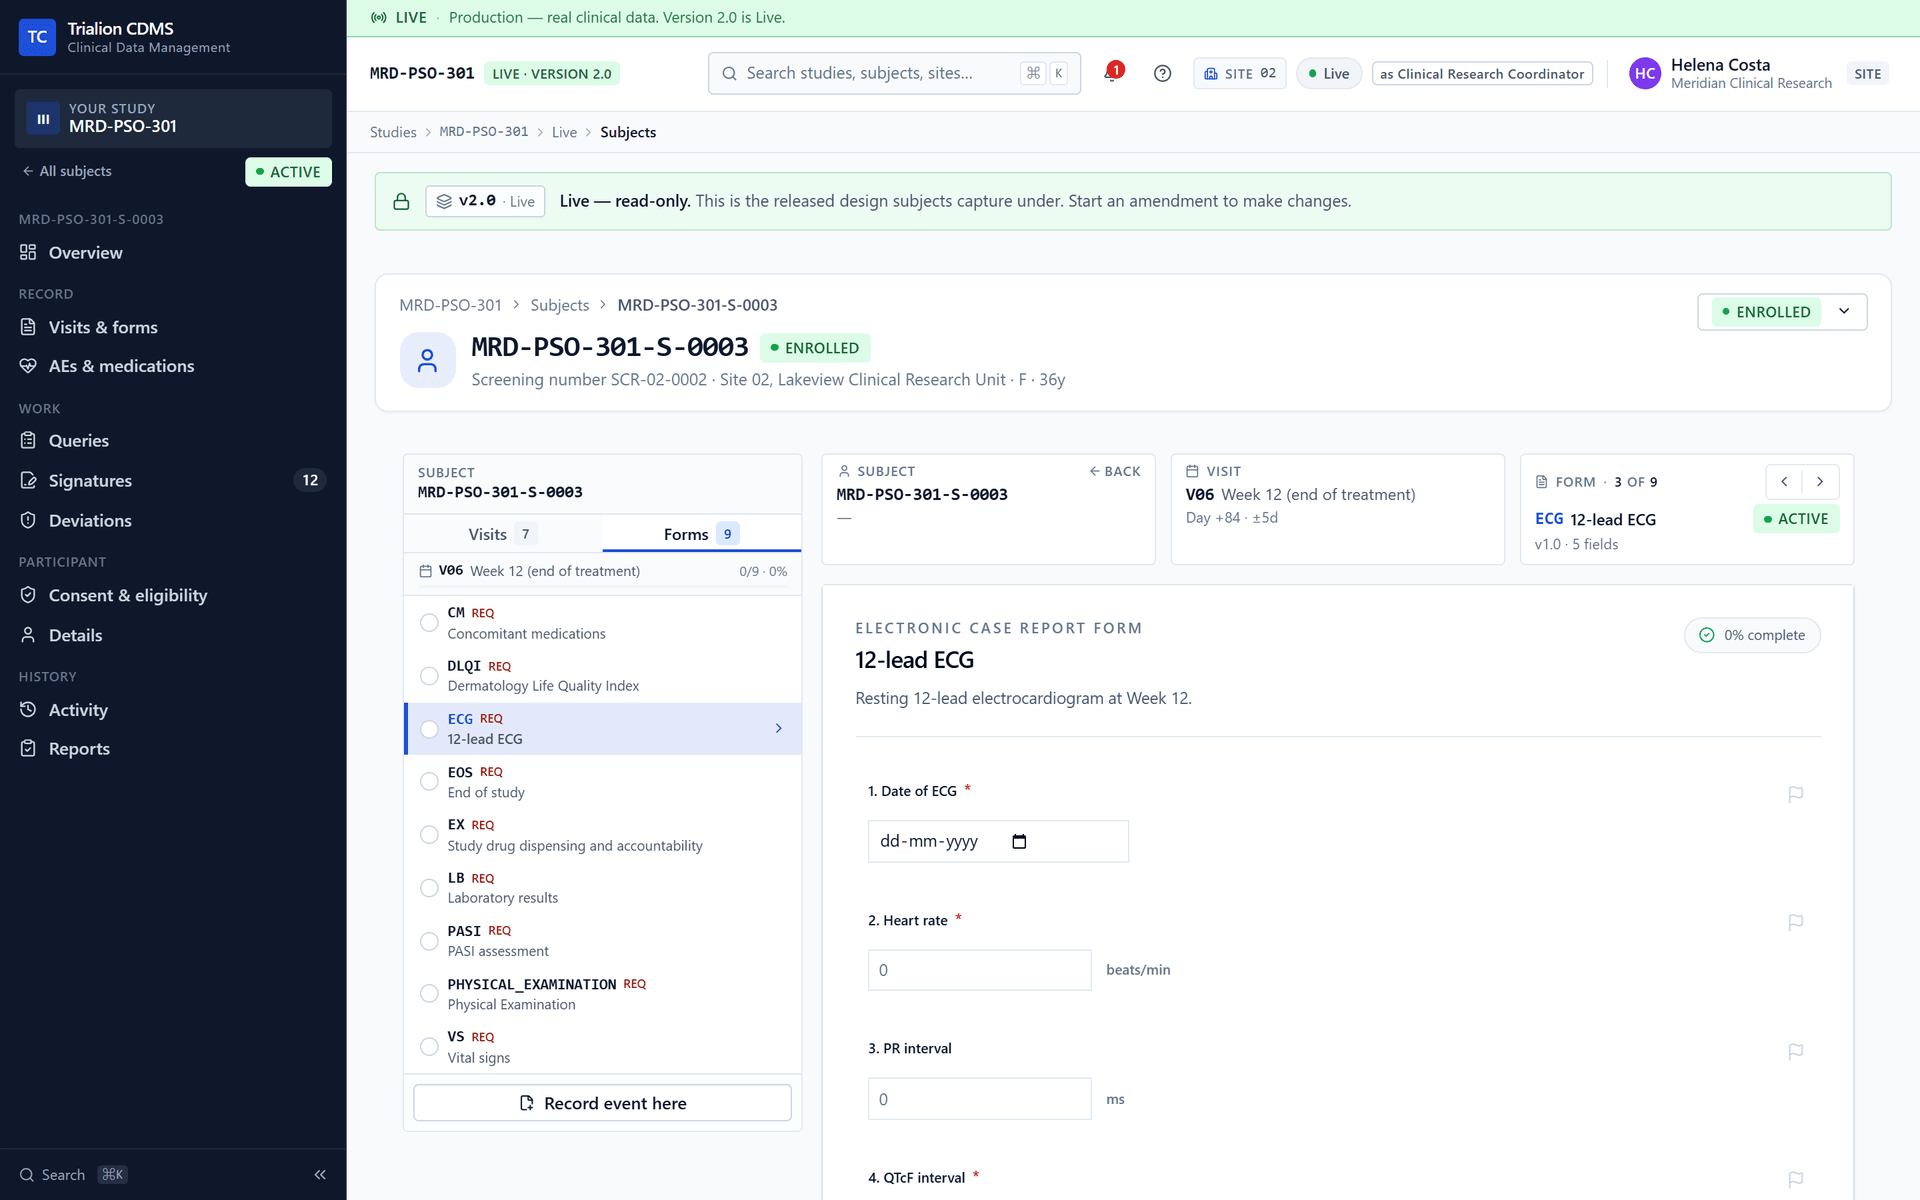Click the 0% complete progress badge

coord(1752,635)
